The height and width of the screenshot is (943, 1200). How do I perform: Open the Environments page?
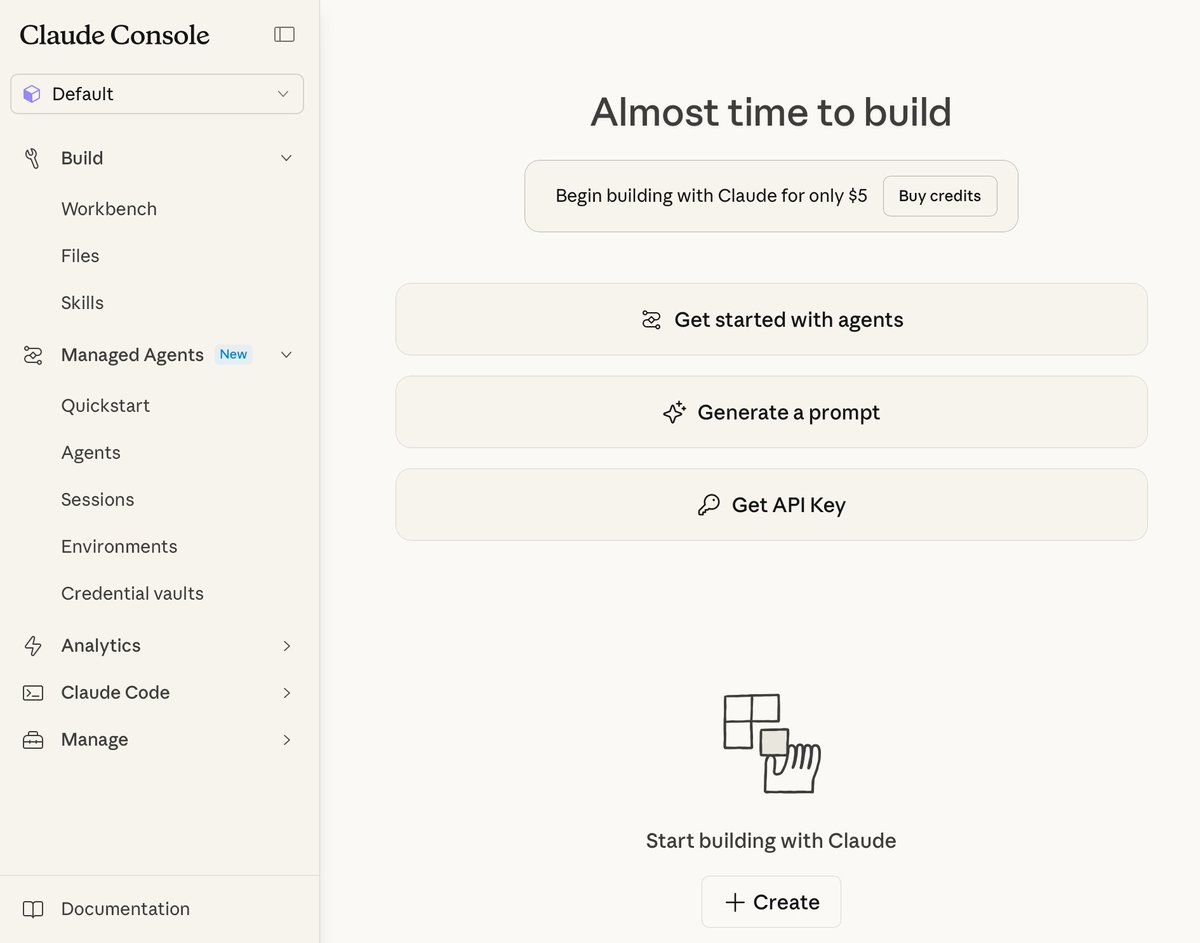pyautogui.click(x=119, y=547)
